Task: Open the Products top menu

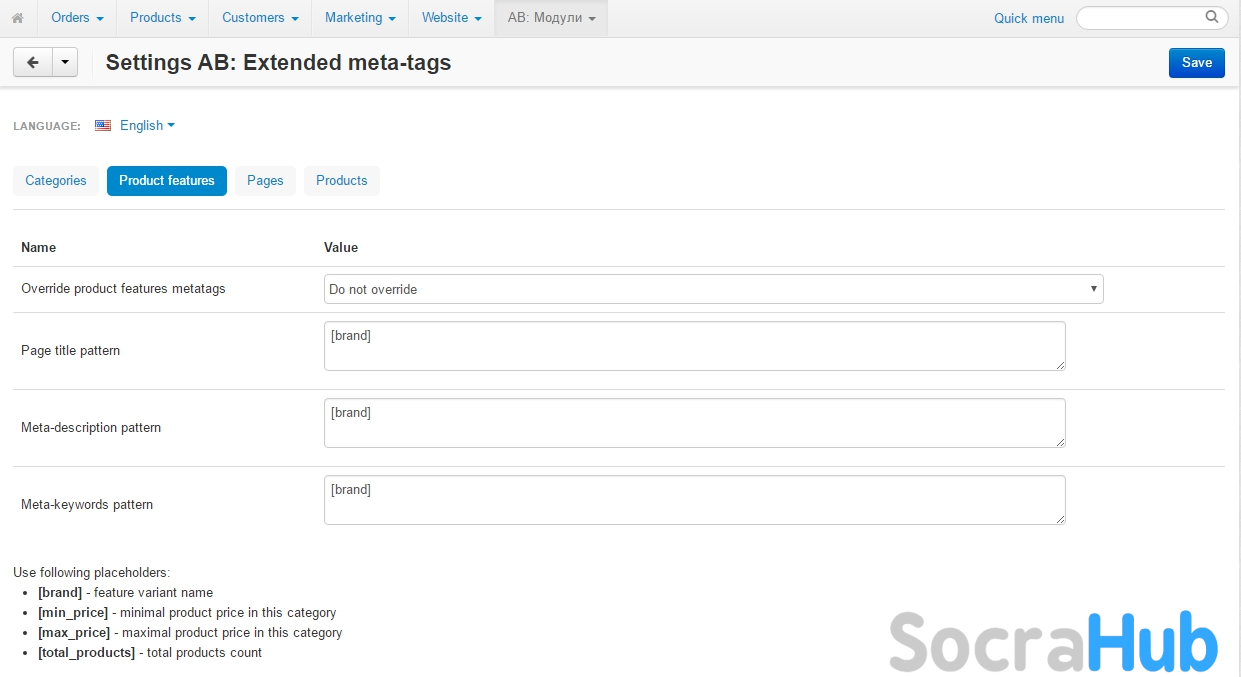Action: (162, 18)
